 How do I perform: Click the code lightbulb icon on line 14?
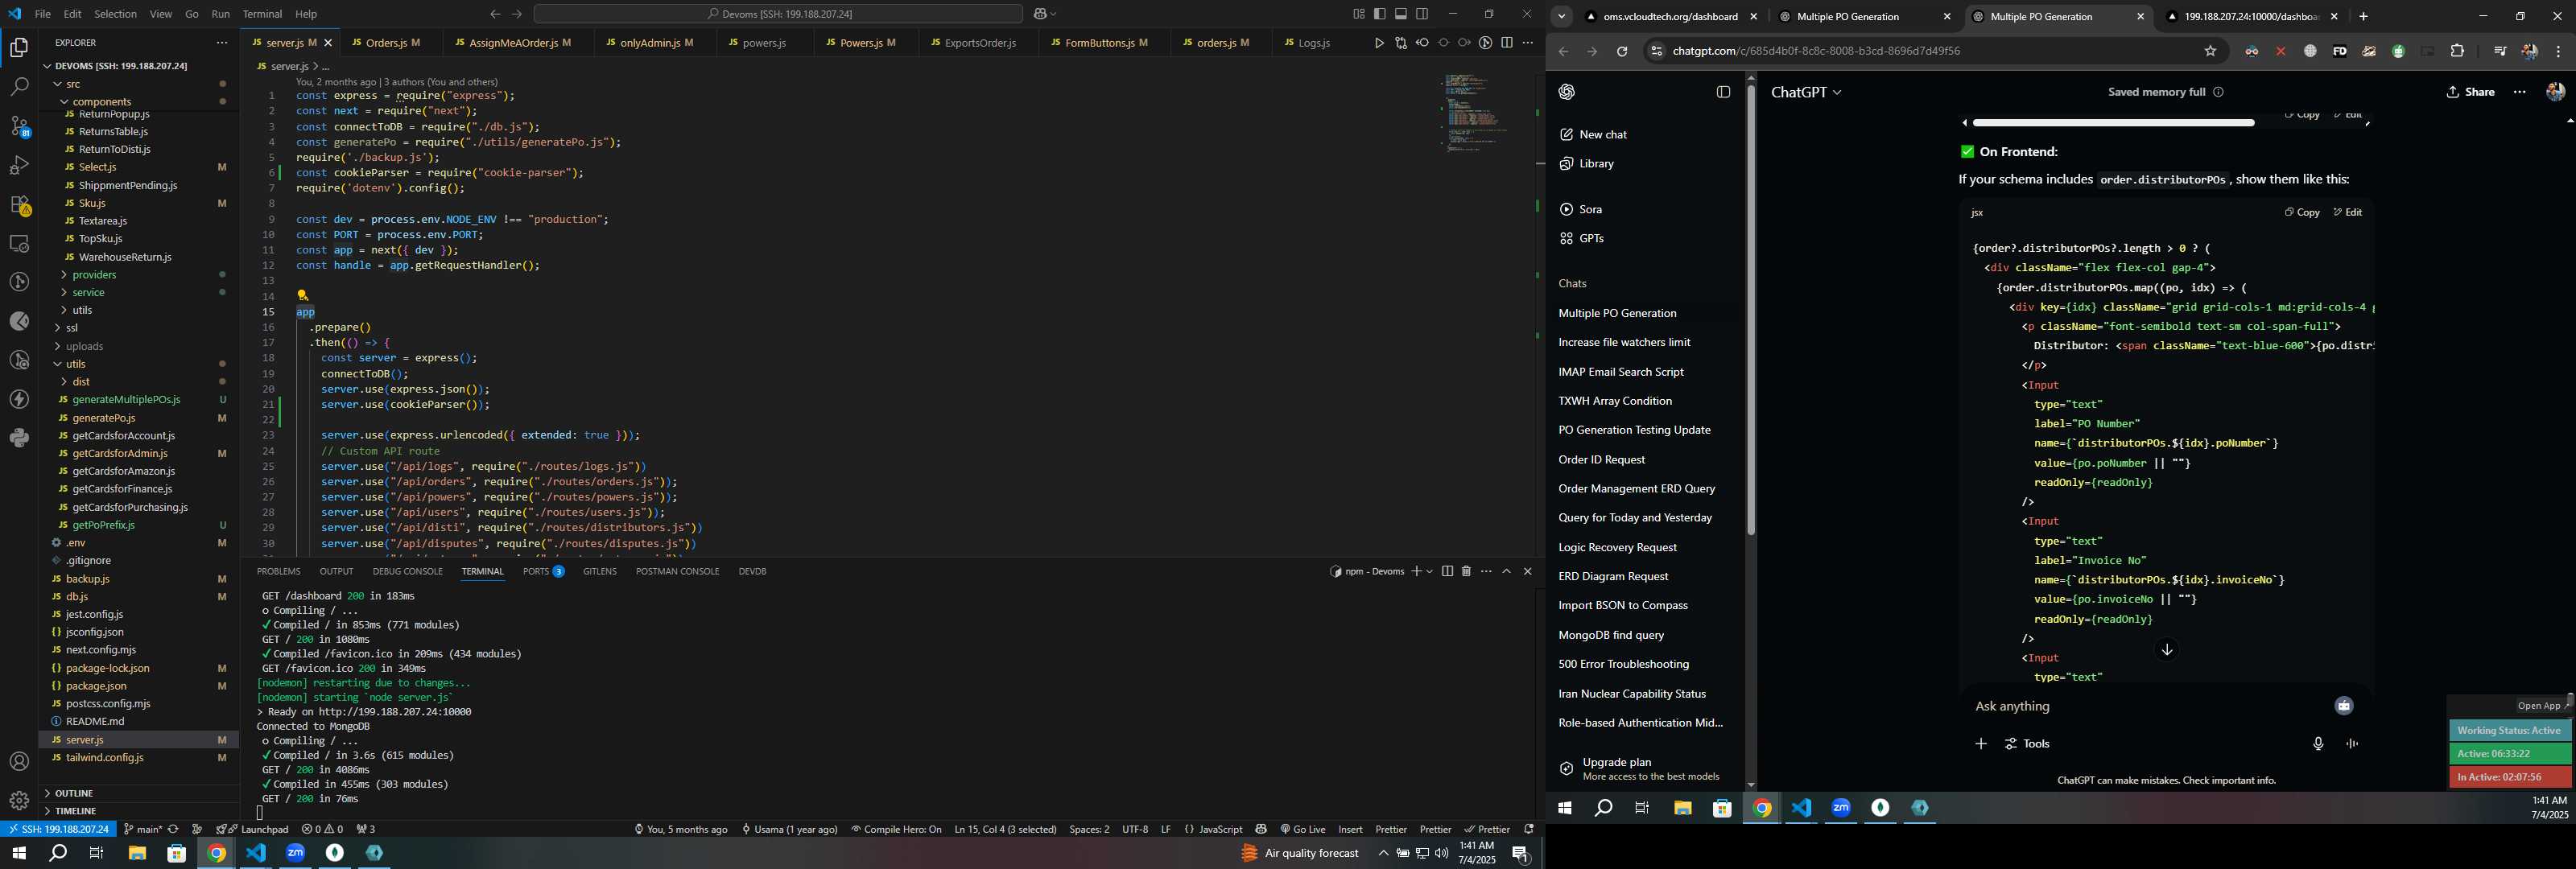click(x=302, y=295)
